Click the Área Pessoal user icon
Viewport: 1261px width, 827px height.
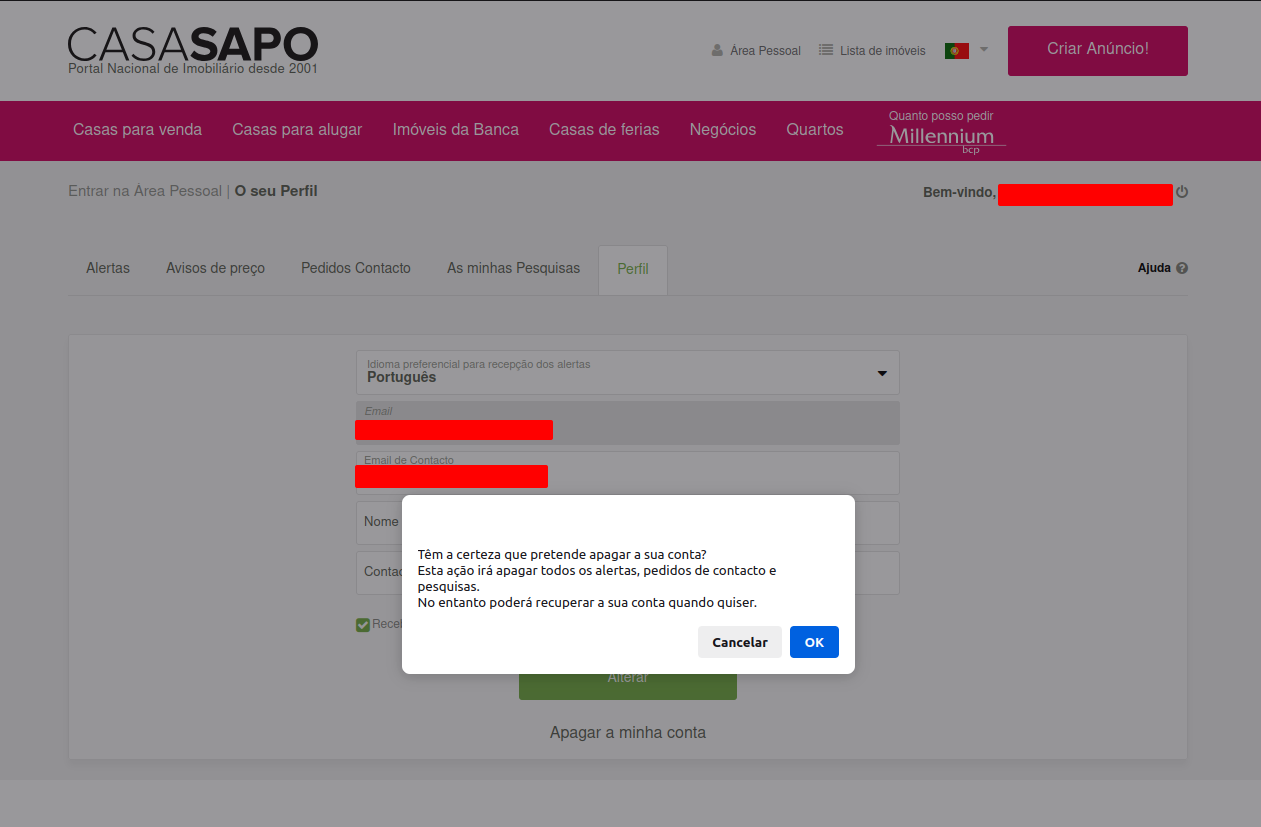717,50
